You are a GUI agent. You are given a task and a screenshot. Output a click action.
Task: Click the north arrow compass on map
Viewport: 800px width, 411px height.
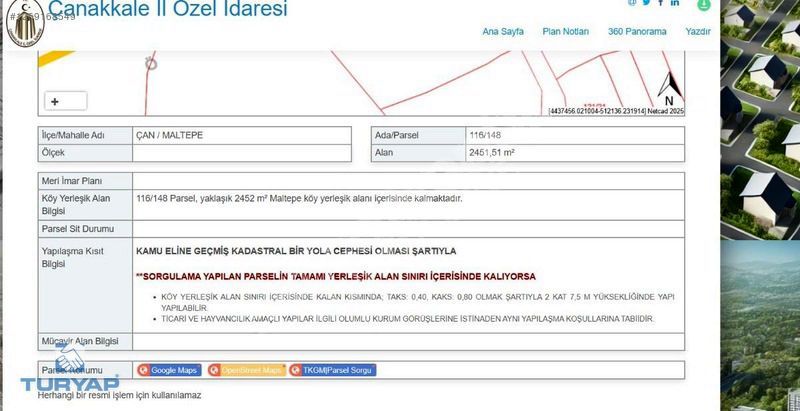(669, 87)
